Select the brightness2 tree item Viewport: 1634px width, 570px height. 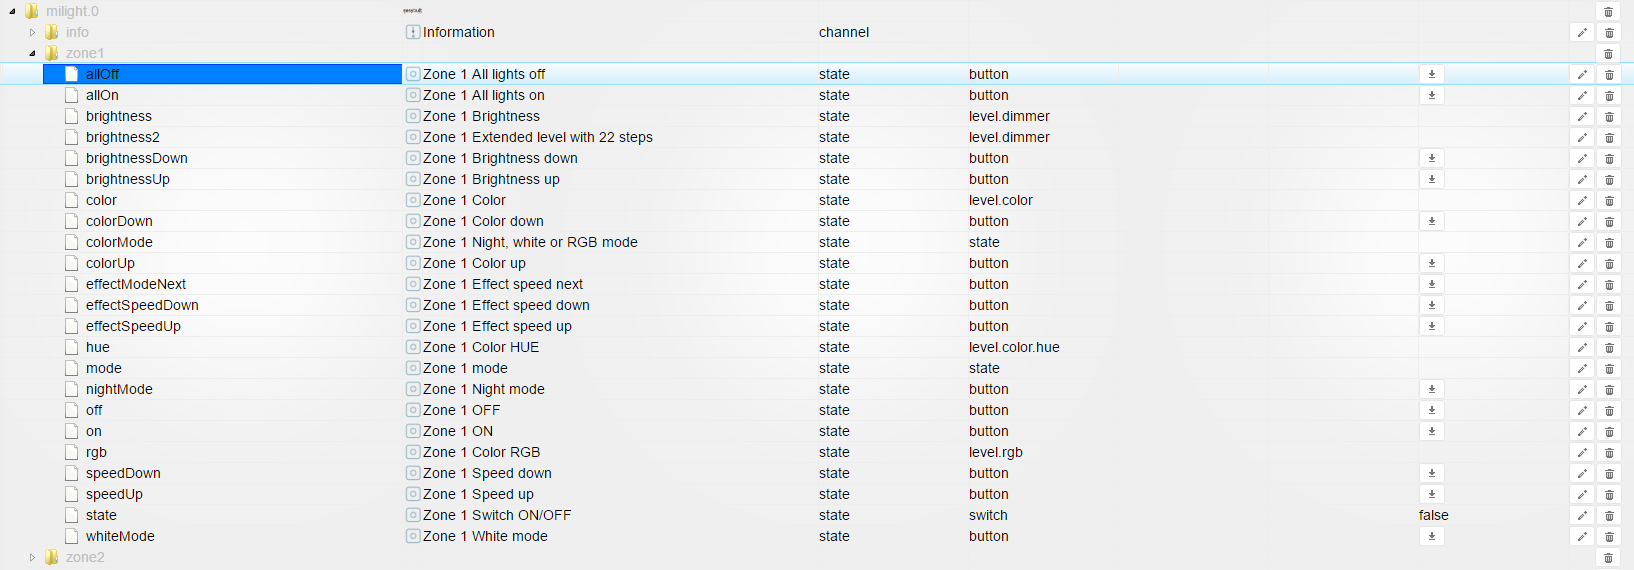(122, 137)
